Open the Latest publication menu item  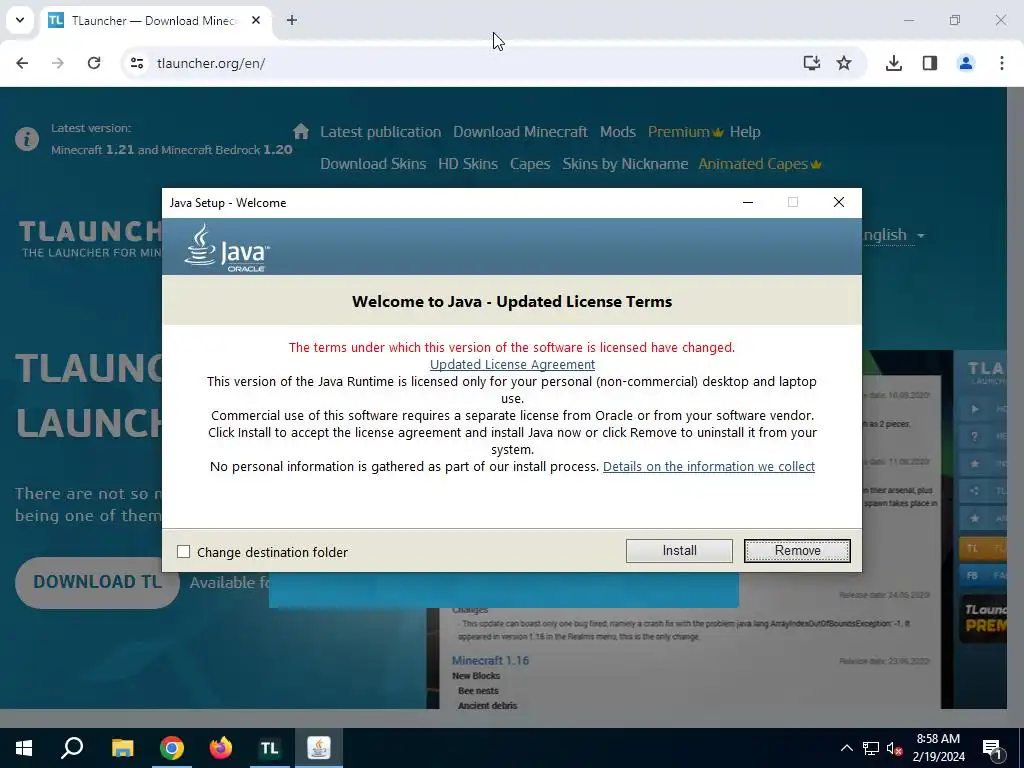point(380,132)
